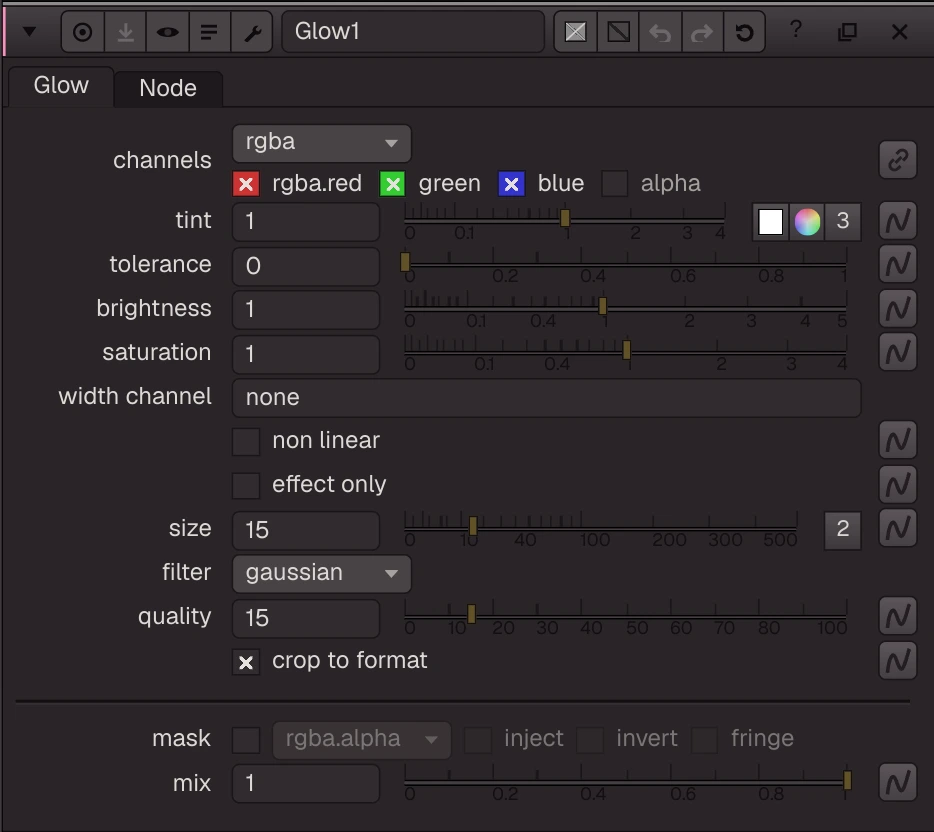
Task: Click the saturation slider handle
Action: (627, 350)
